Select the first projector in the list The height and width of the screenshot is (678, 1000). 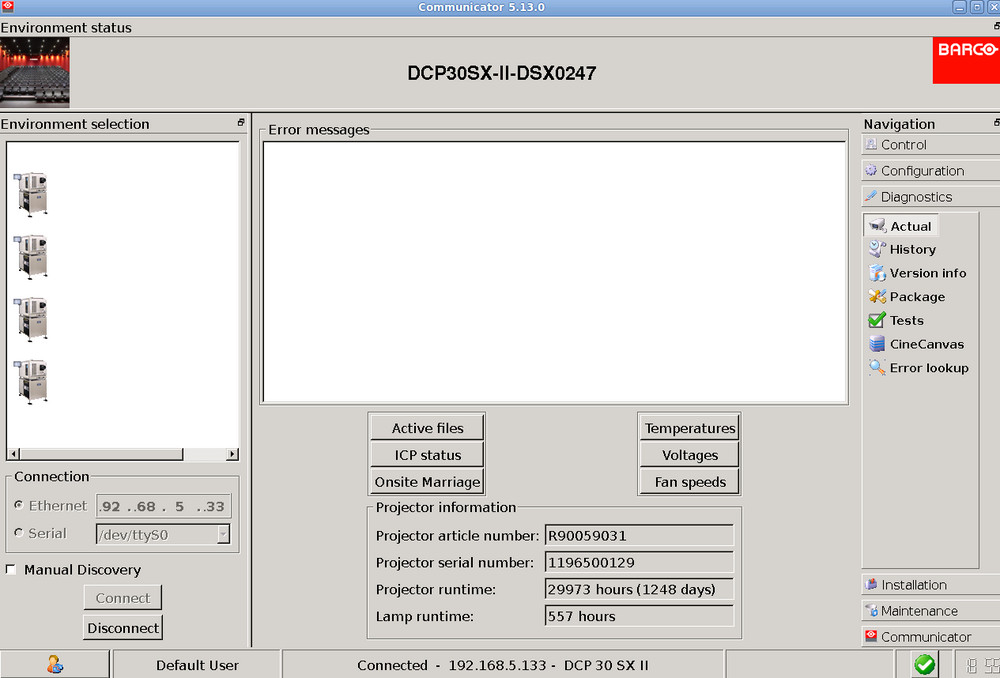coord(31,195)
